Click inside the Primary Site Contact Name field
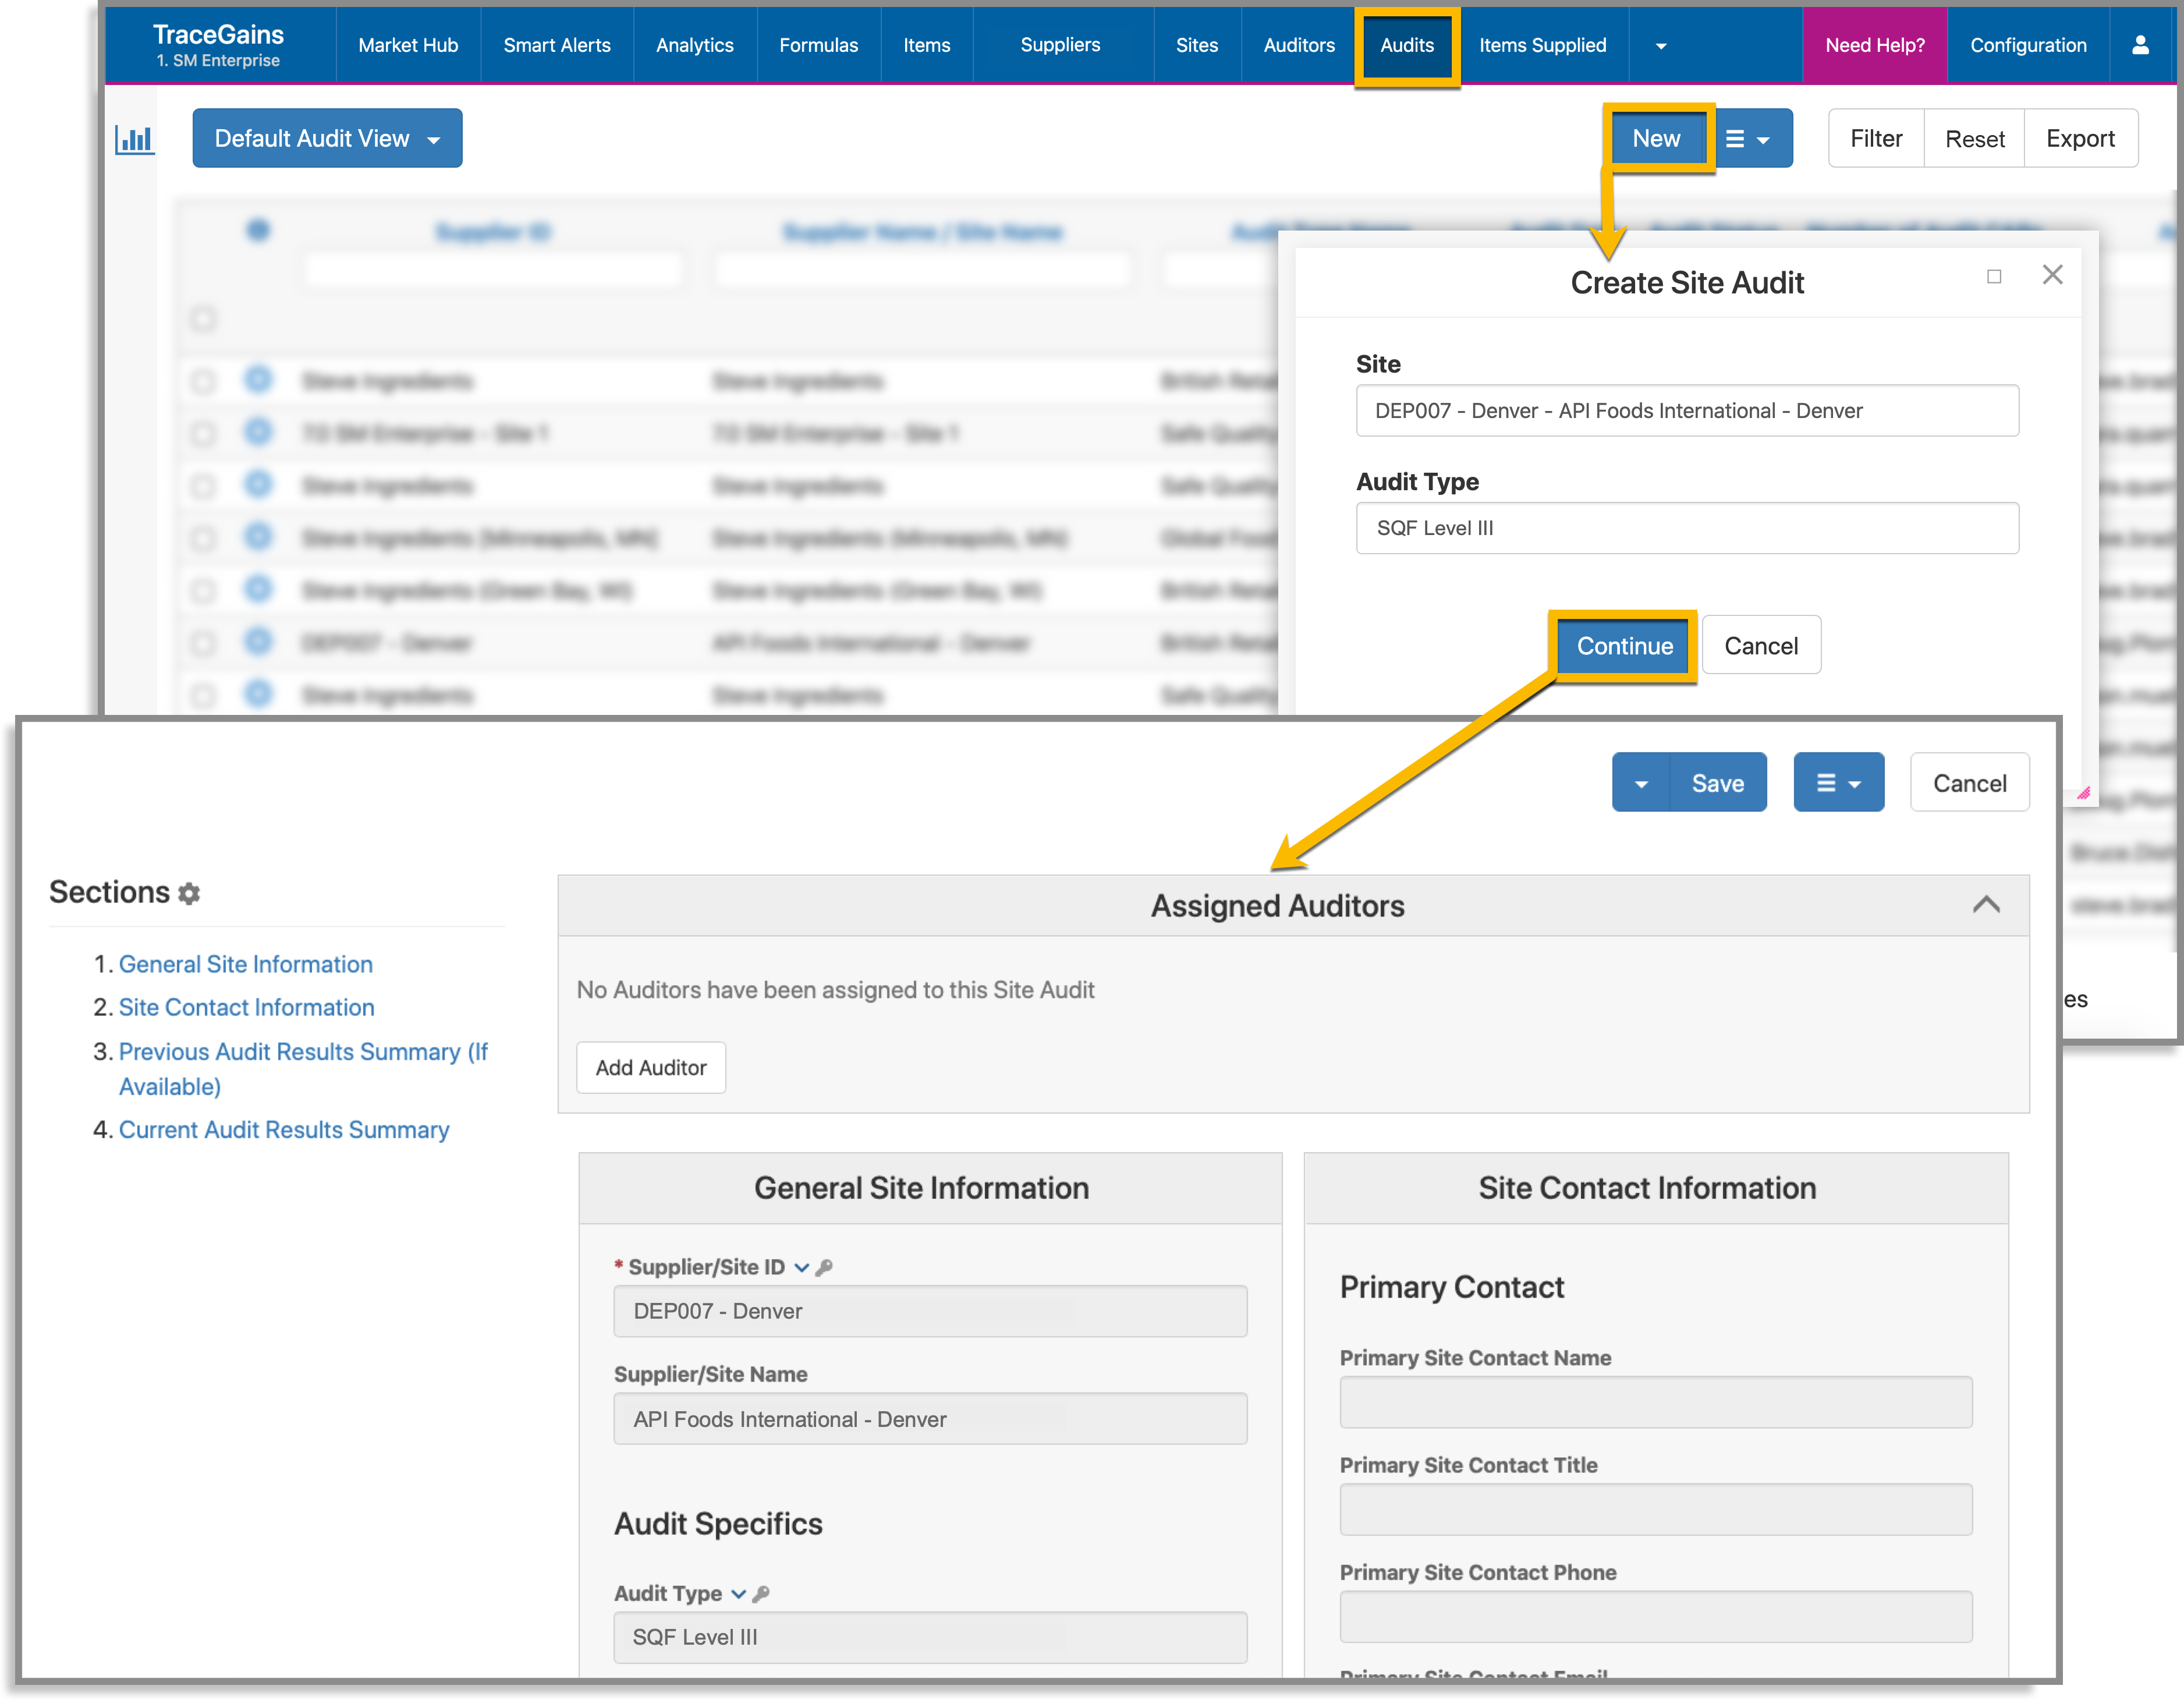The image size is (2184, 1700). [x=1654, y=1402]
